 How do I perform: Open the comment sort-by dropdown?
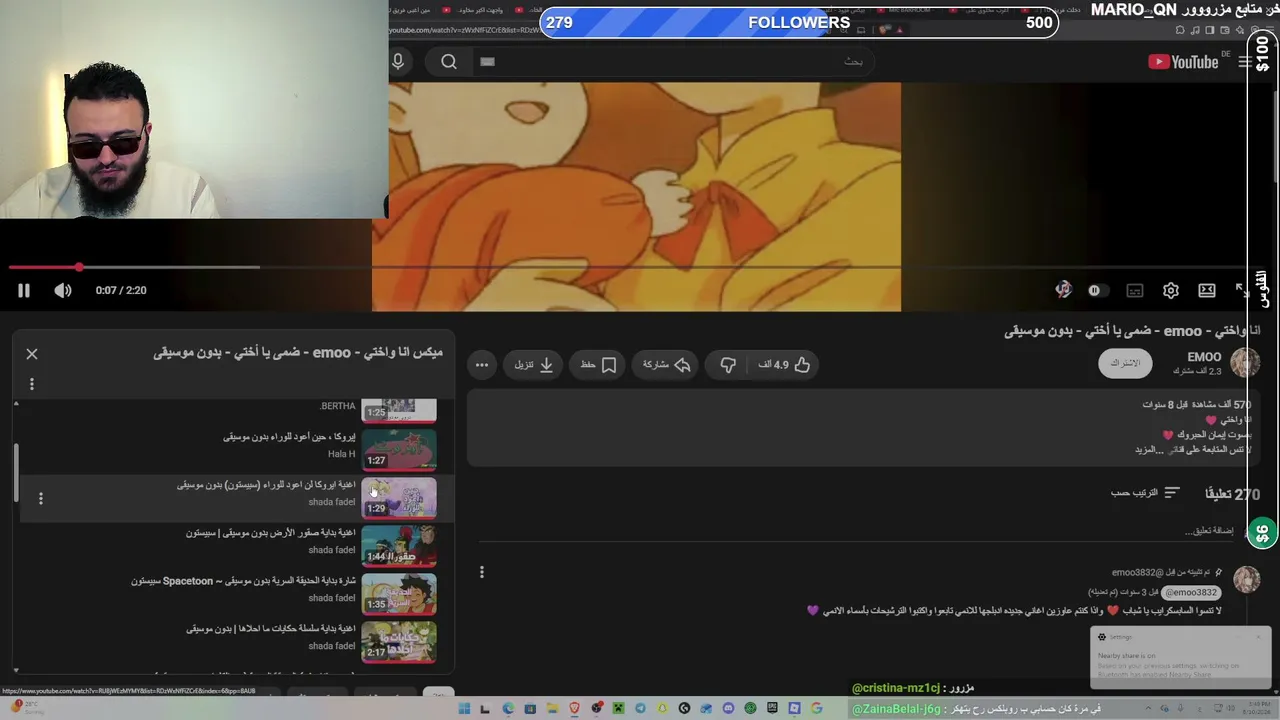(1146, 493)
